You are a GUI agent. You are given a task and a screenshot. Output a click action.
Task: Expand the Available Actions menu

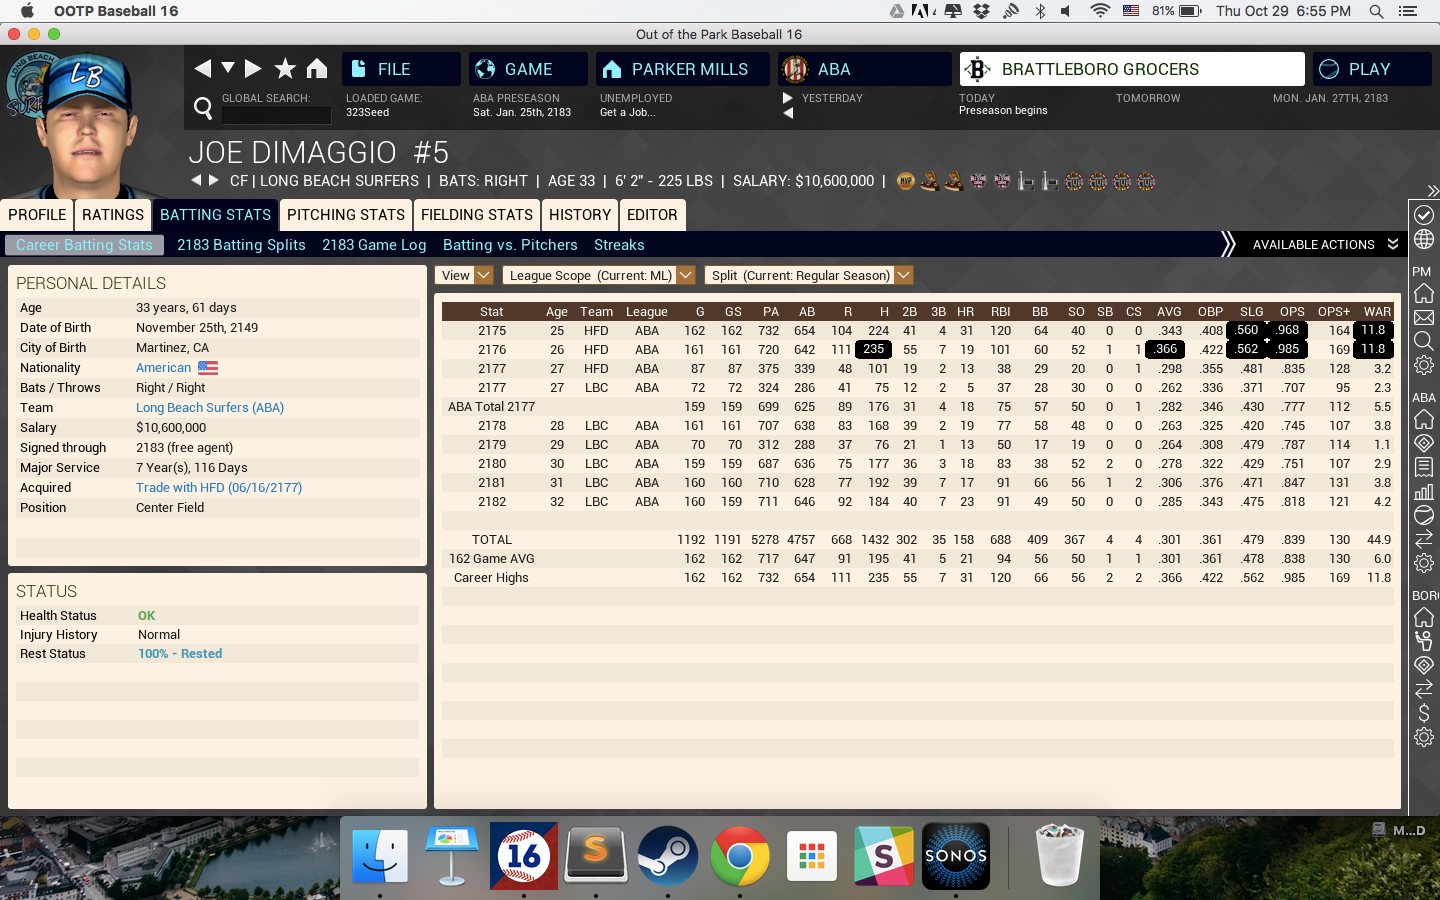pos(1324,245)
